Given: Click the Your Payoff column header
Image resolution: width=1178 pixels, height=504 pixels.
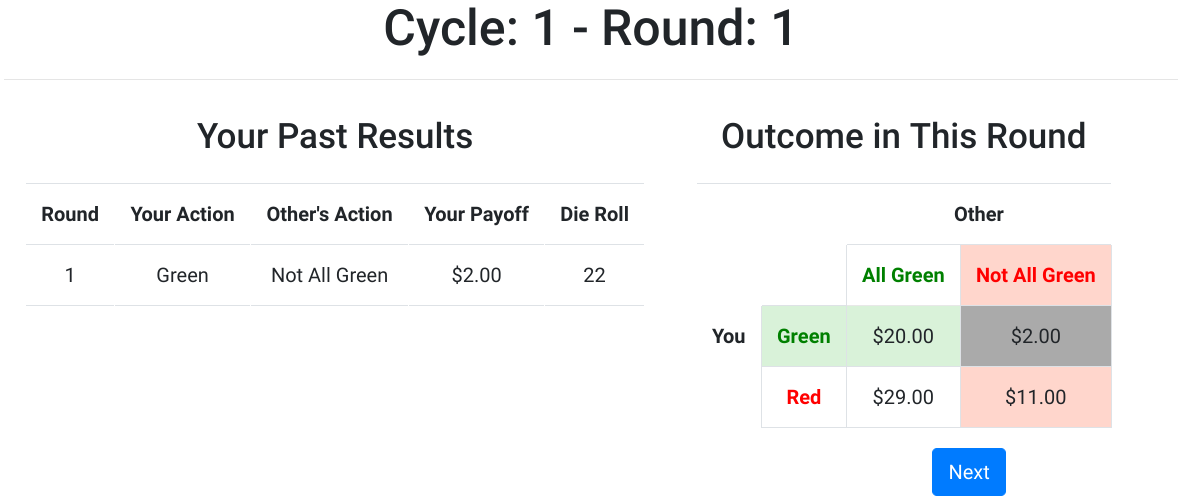Looking at the screenshot, I should [476, 214].
